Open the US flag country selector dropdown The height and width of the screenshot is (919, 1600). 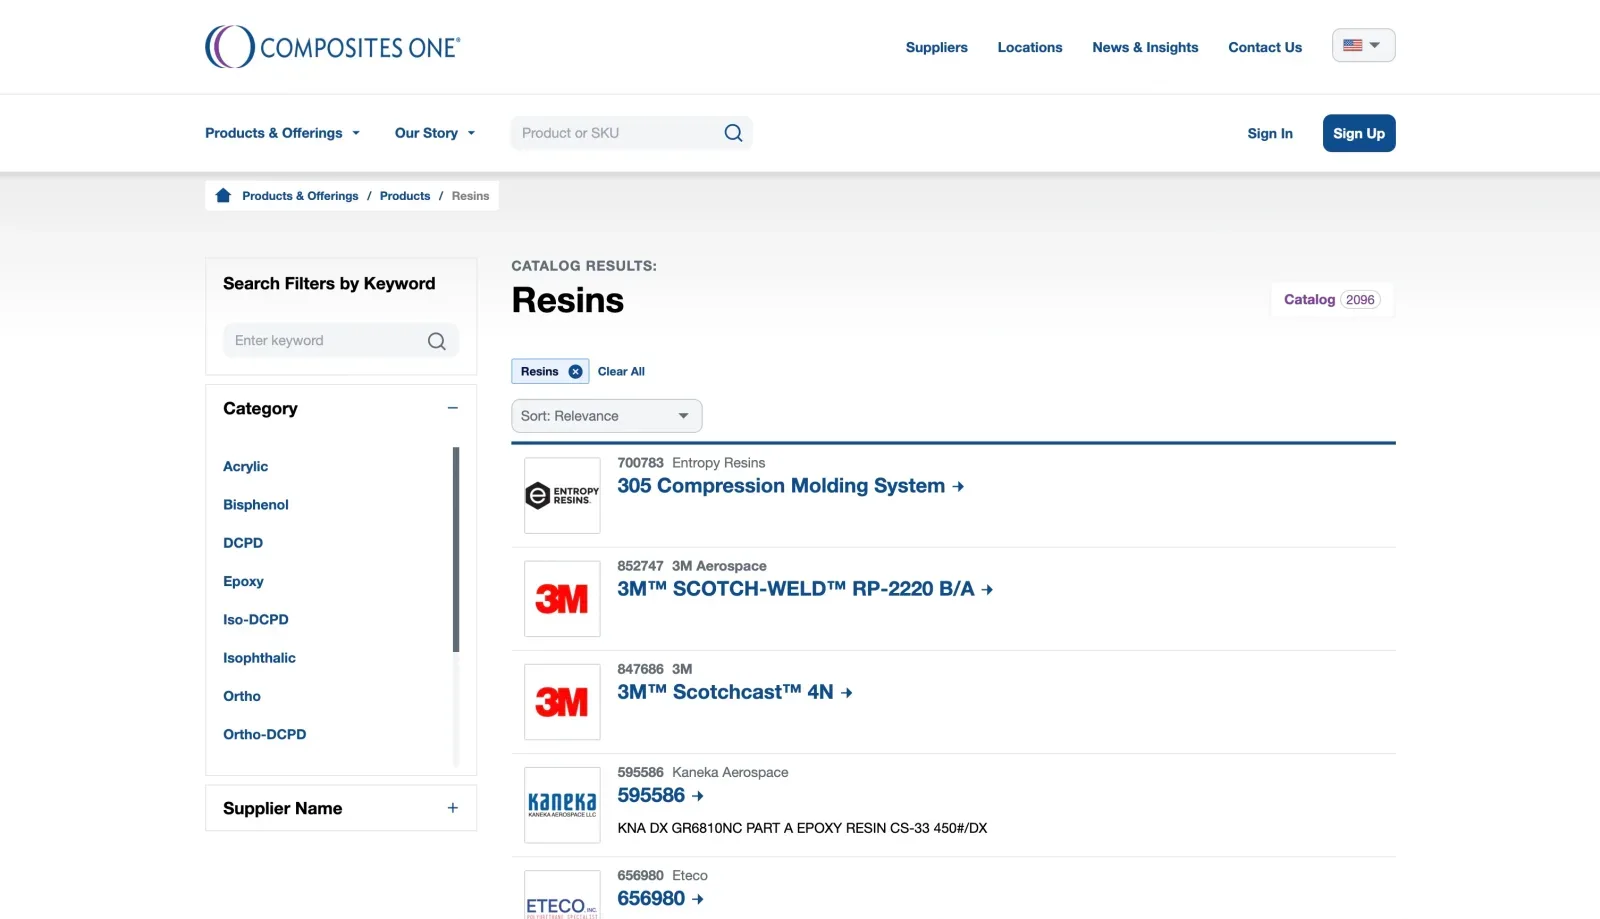pos(1363,45)
